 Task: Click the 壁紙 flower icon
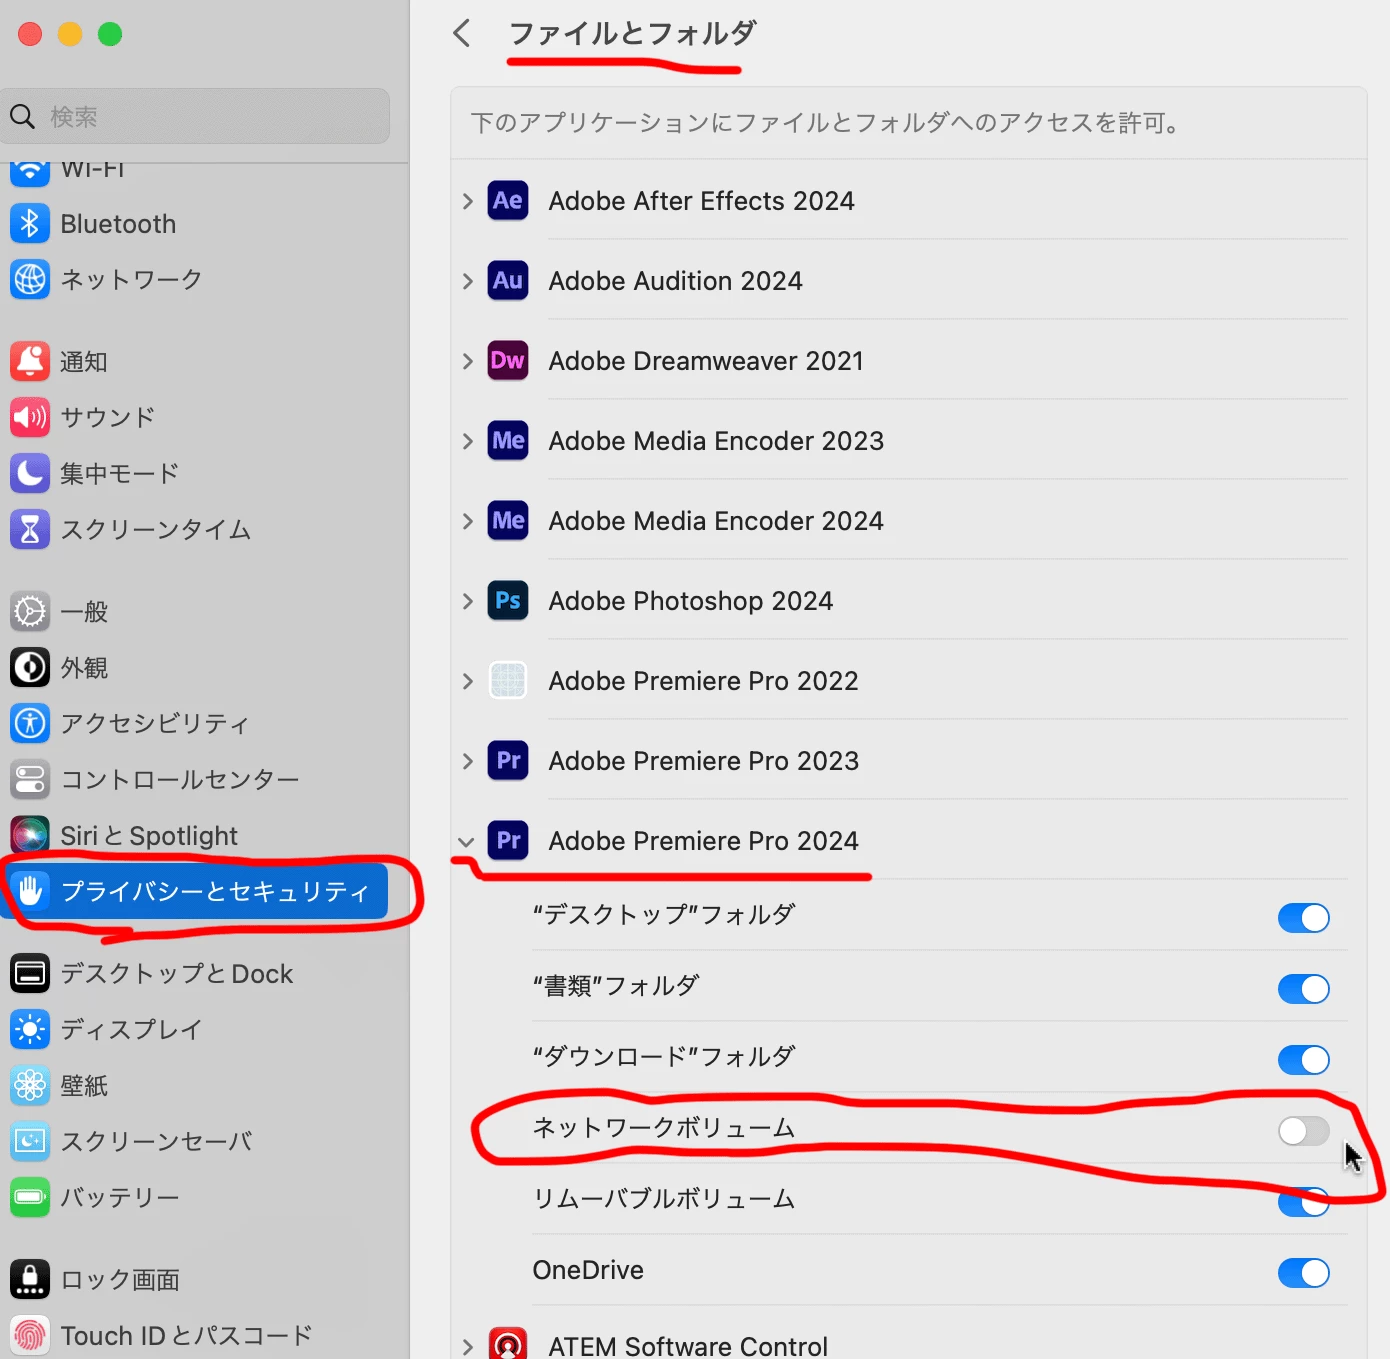click(30, 1085)
